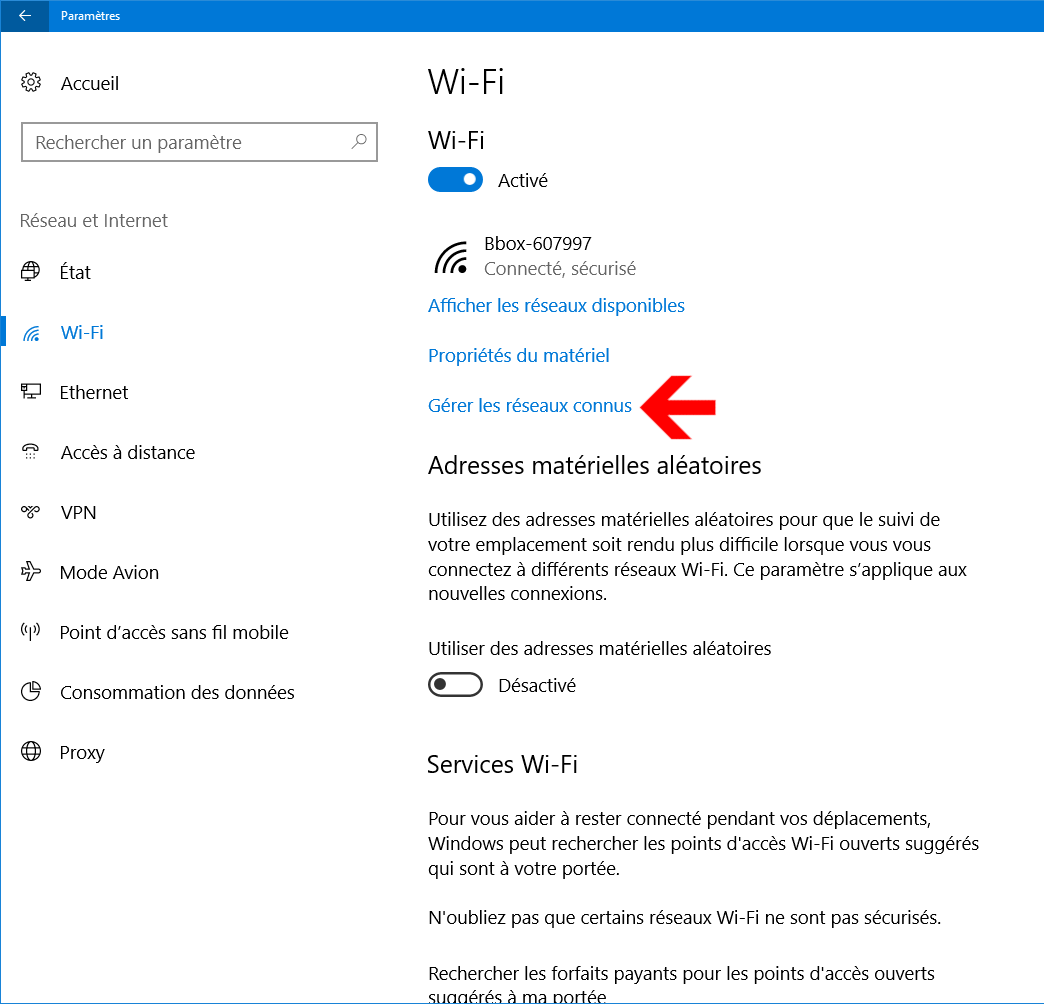Image resolution: width=1044 pixels, height=1004 pixels.
Task: Enable the random hardware addresses toggle
Action: click(455, 684)
